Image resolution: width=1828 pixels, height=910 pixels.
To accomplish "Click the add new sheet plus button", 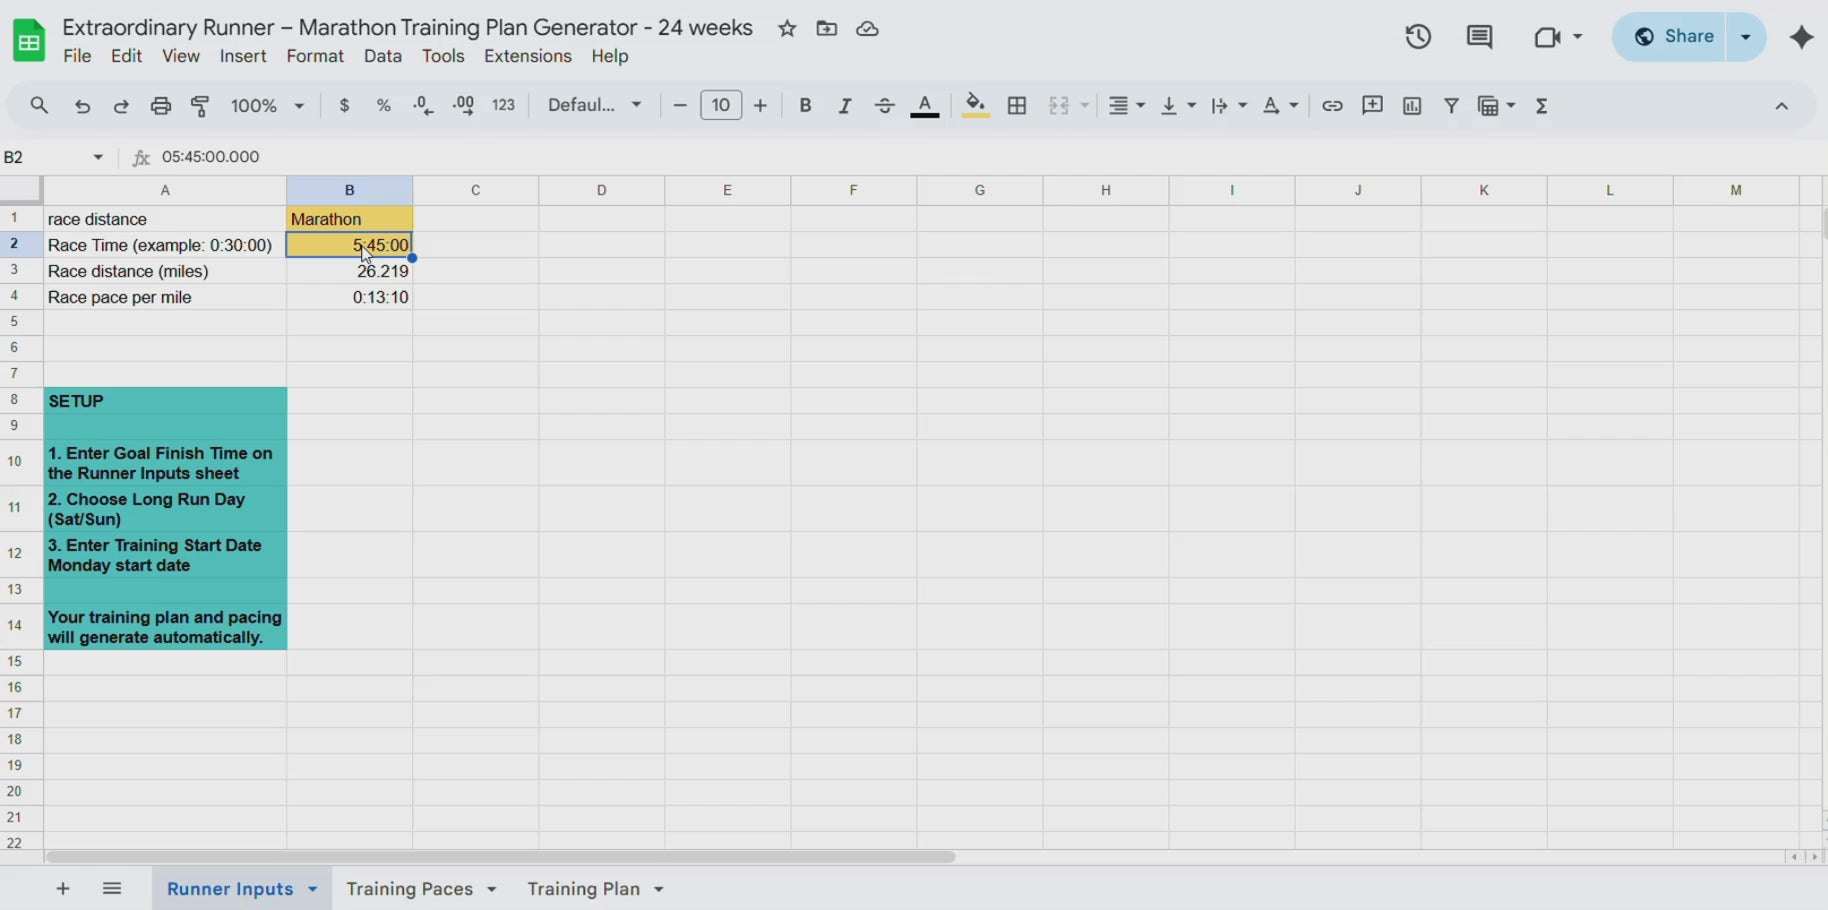I will [x=63, y=889].
